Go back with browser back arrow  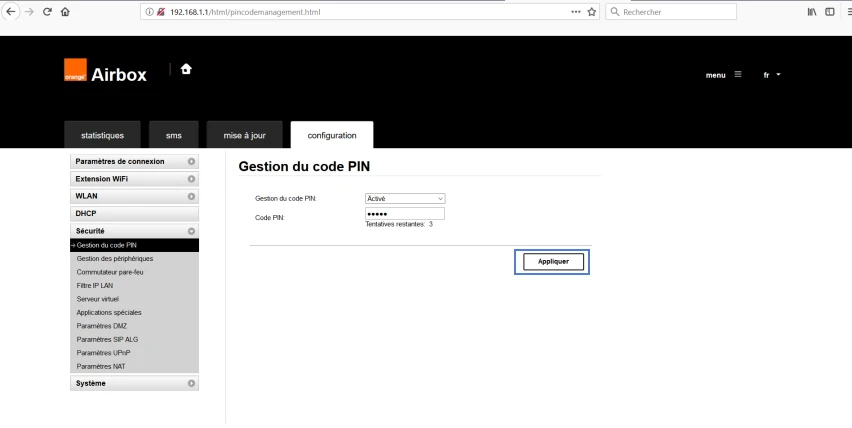[x=11, y=11]
